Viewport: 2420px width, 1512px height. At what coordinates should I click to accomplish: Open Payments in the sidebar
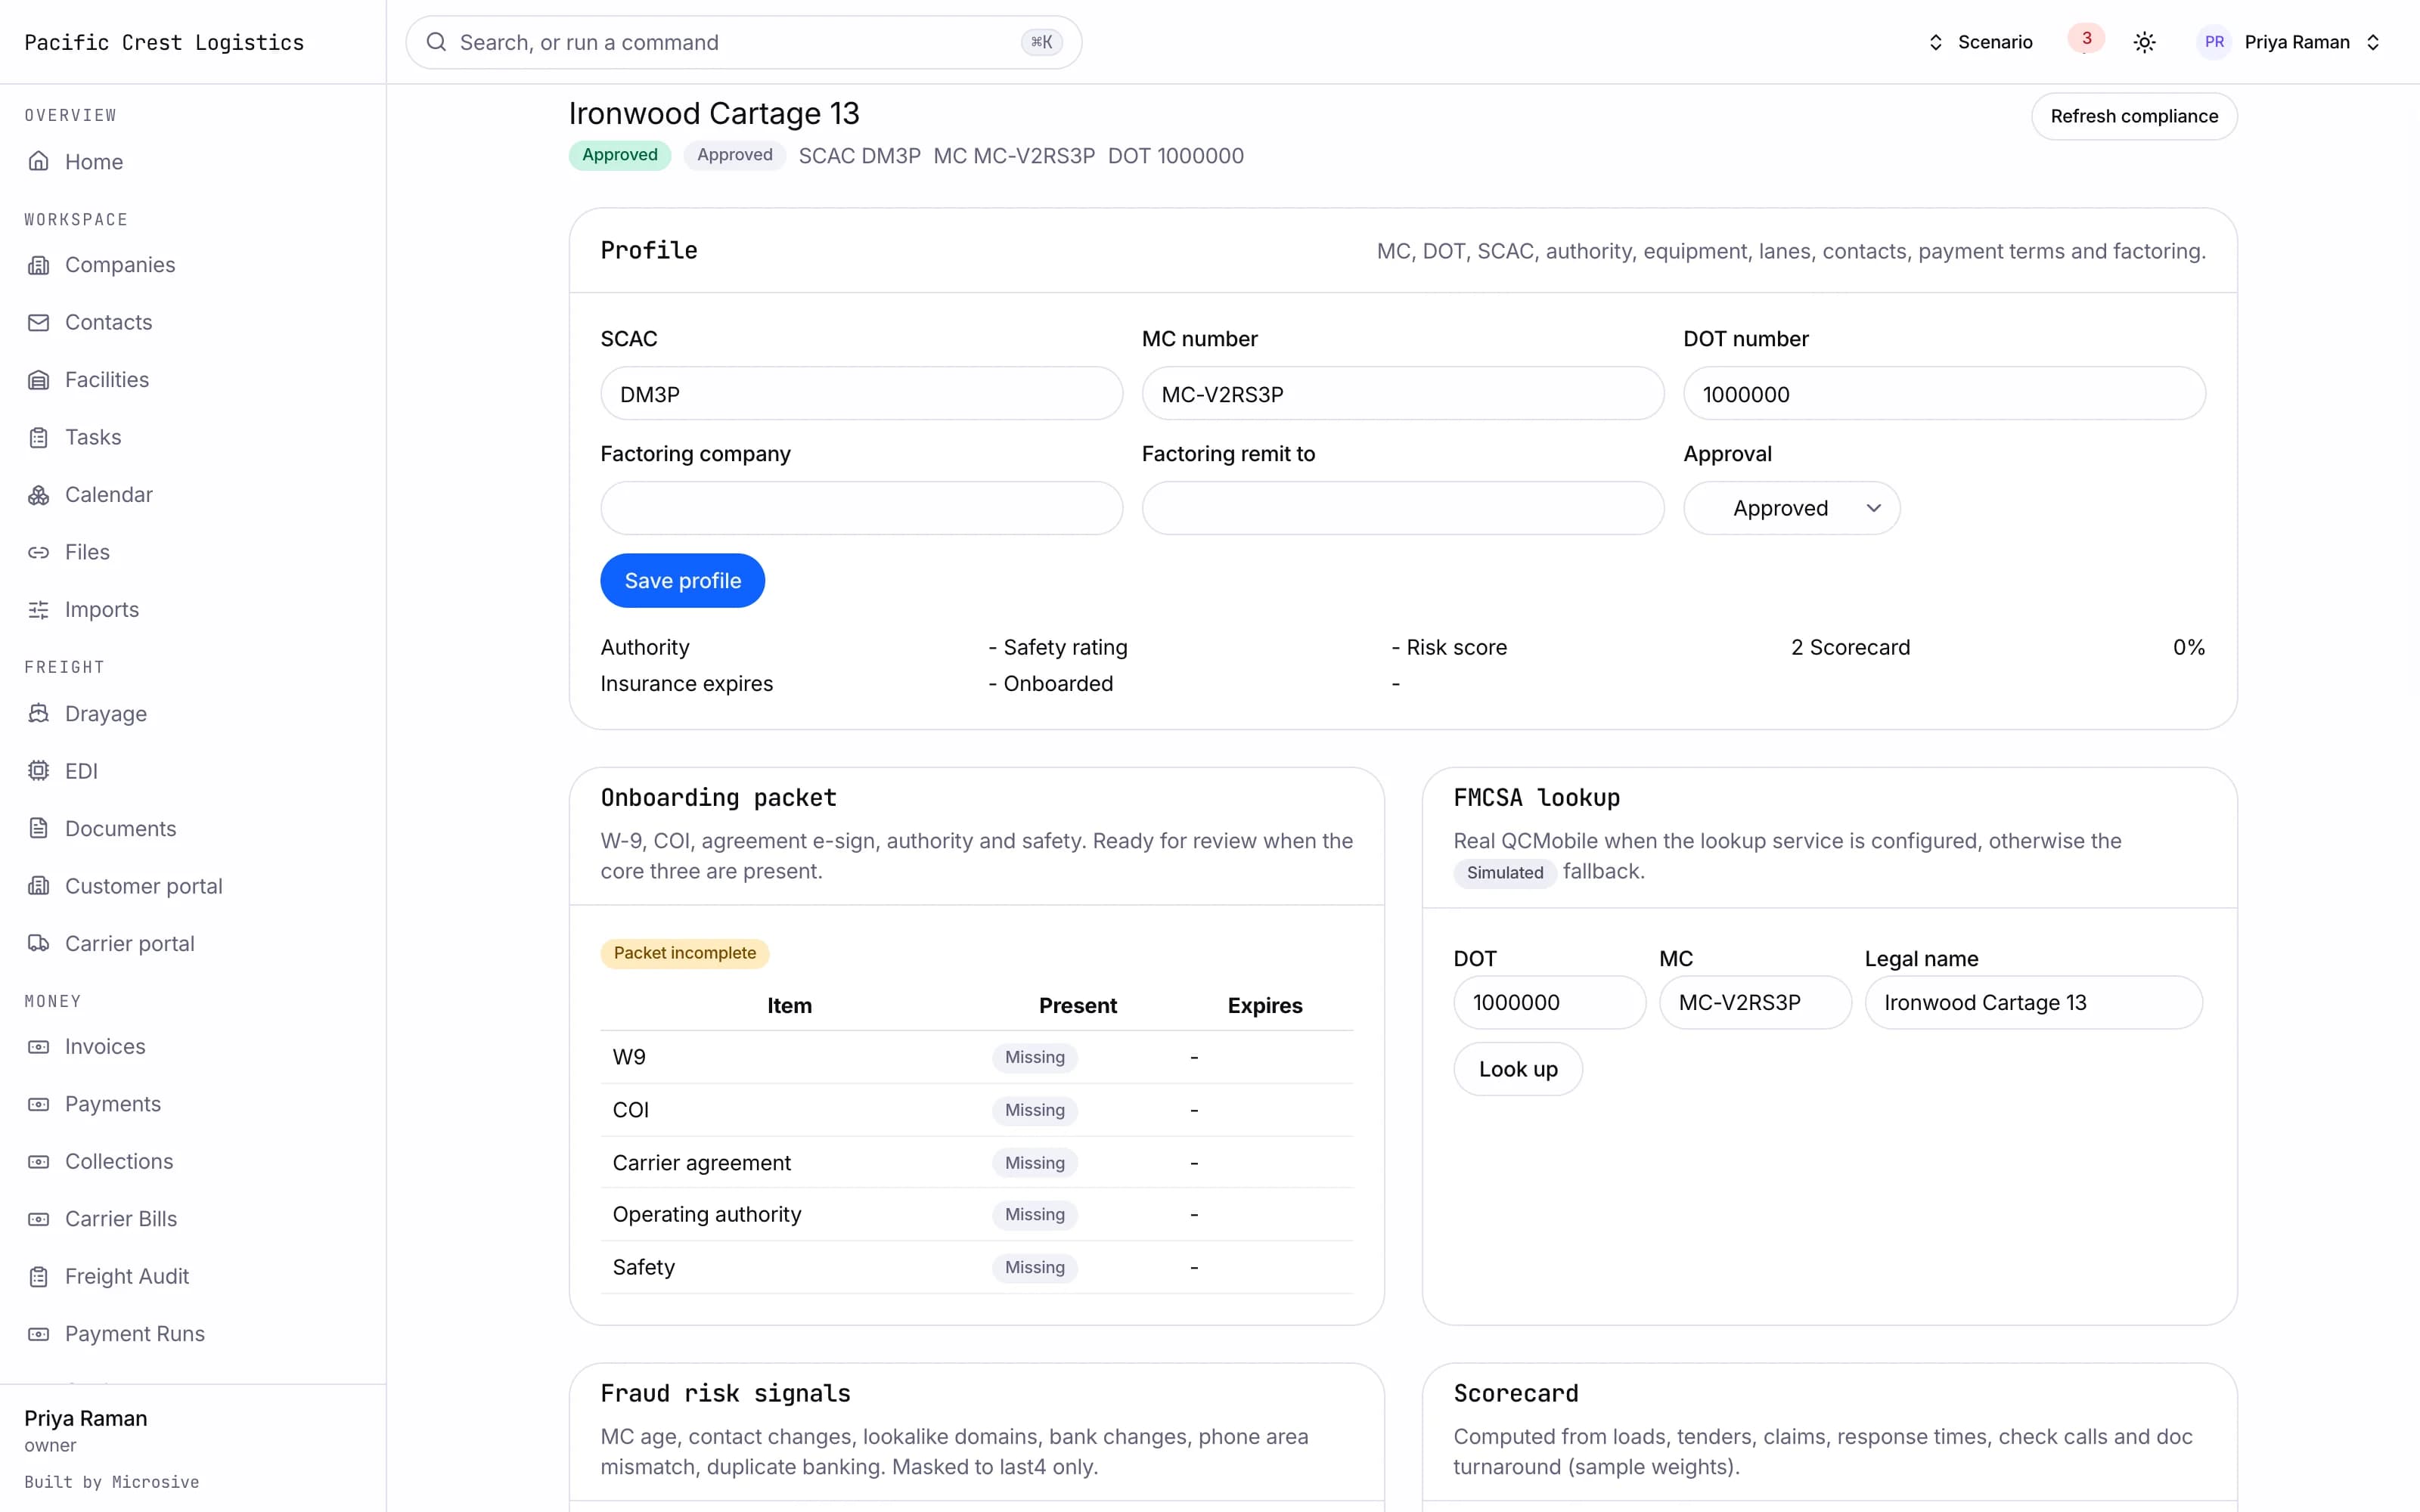(112, 1104)
